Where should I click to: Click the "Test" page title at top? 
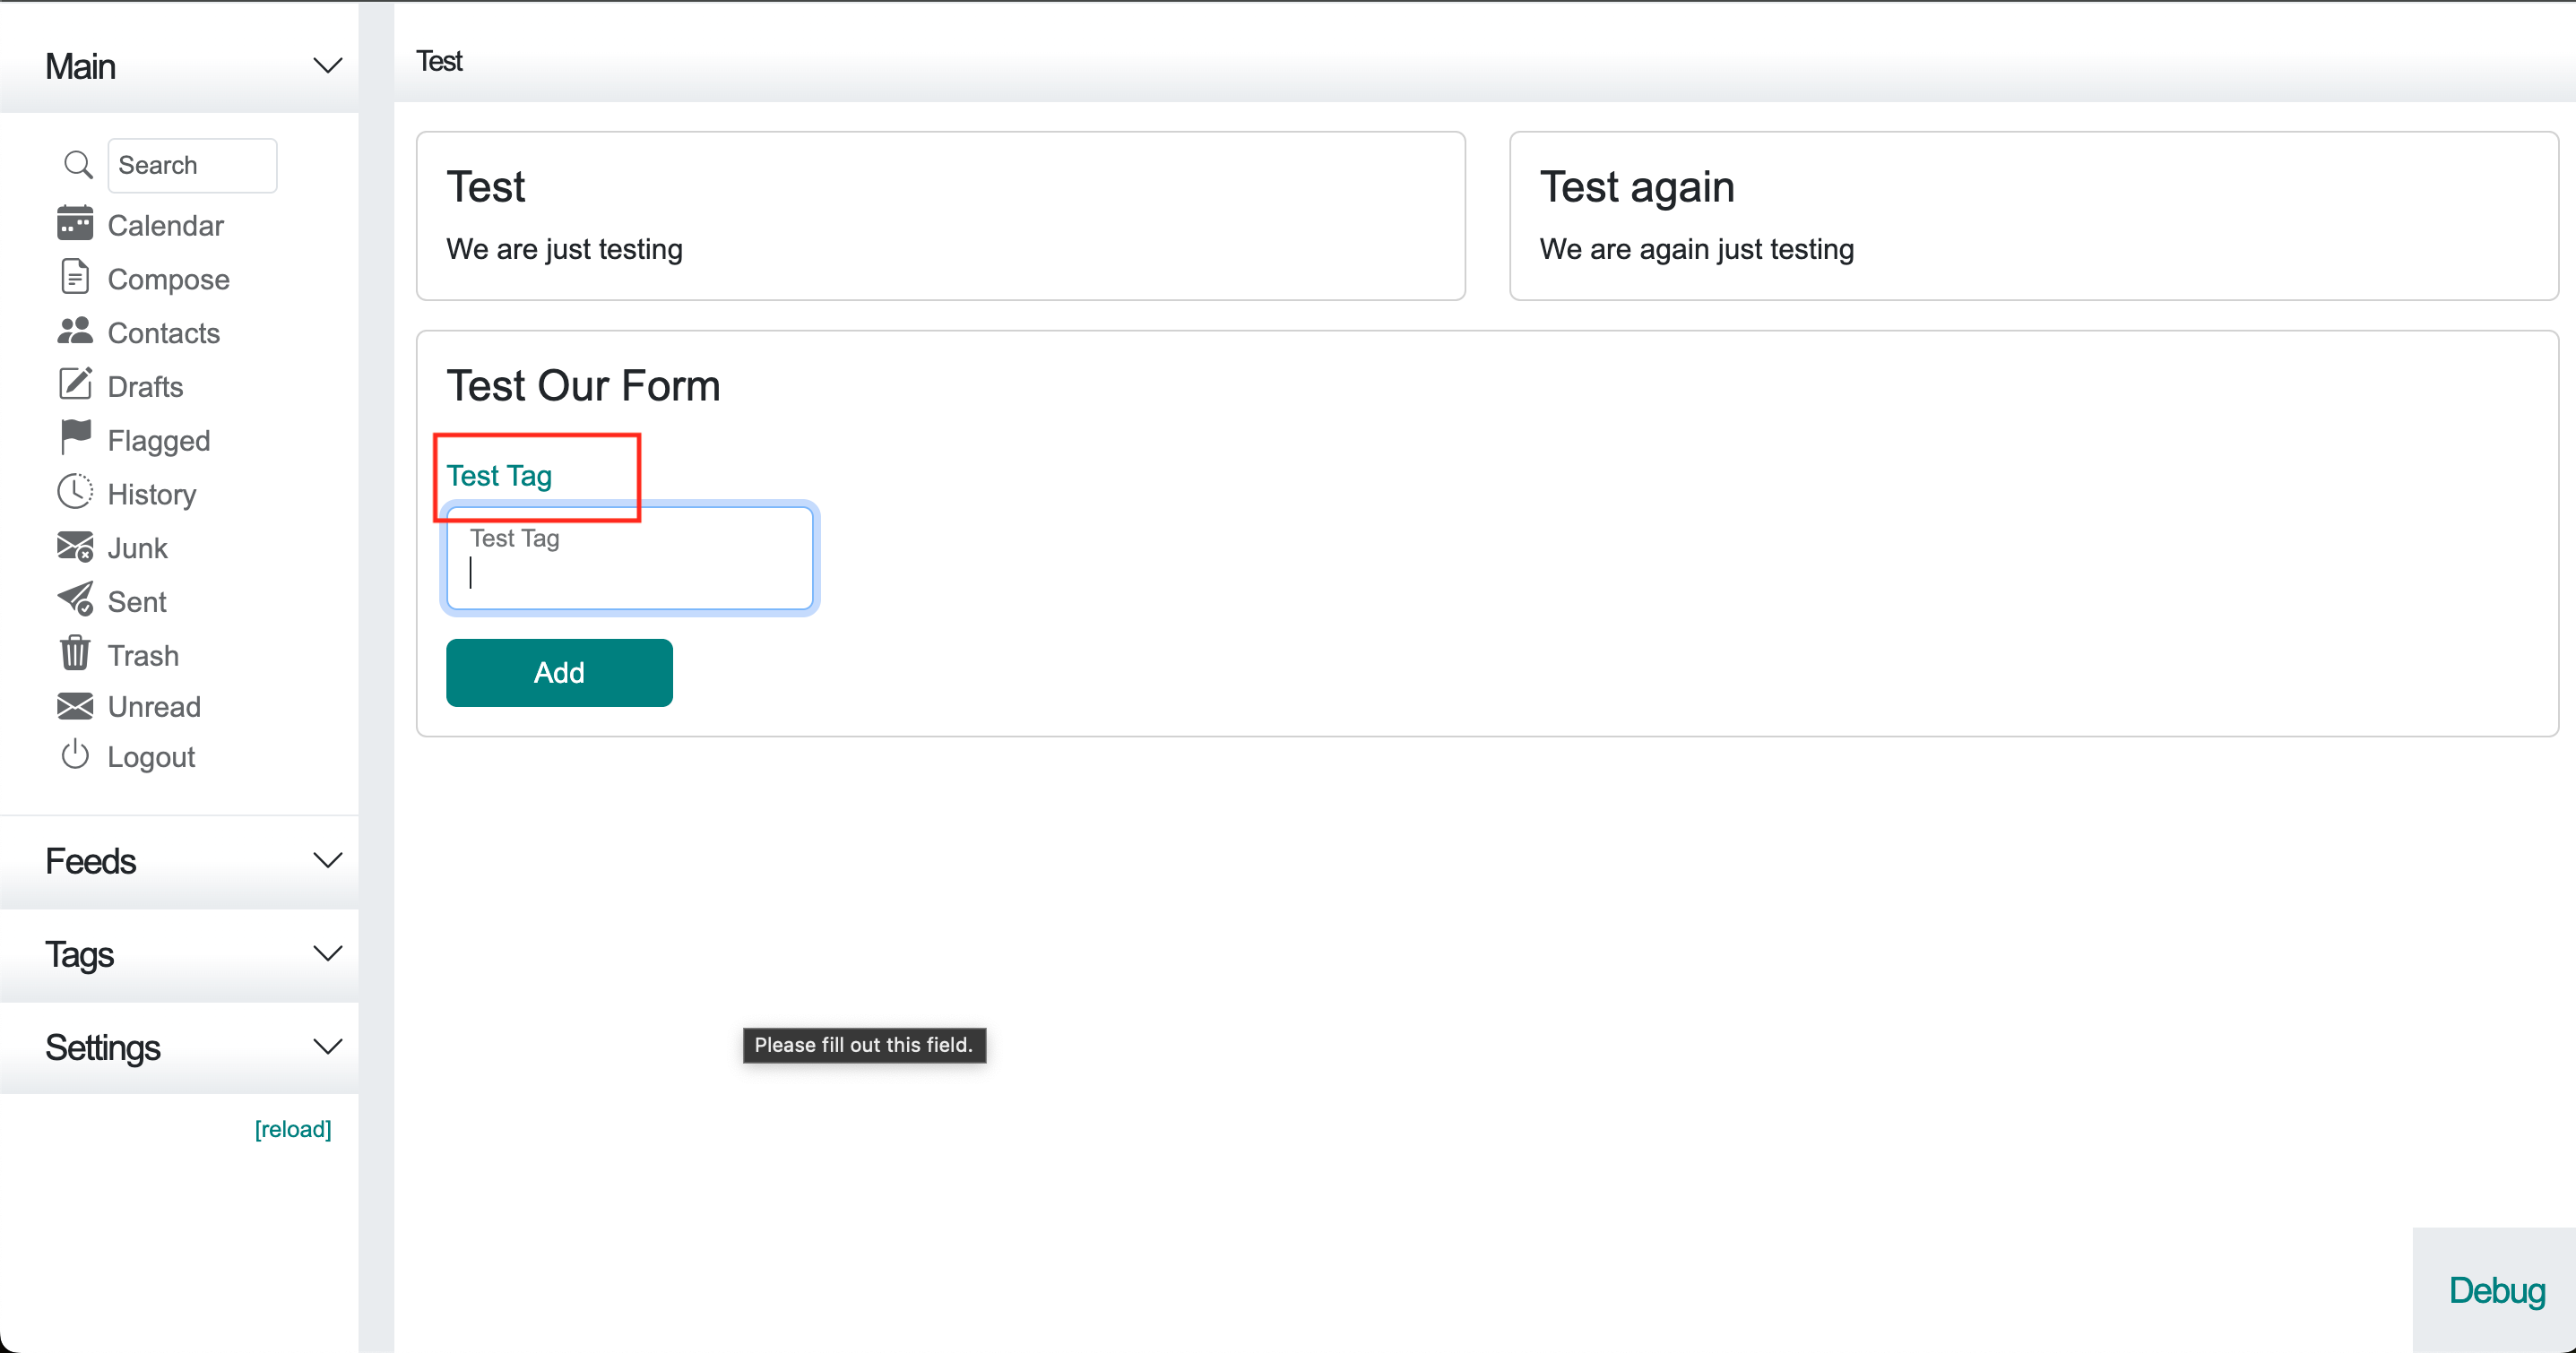[x=439, y=61]
